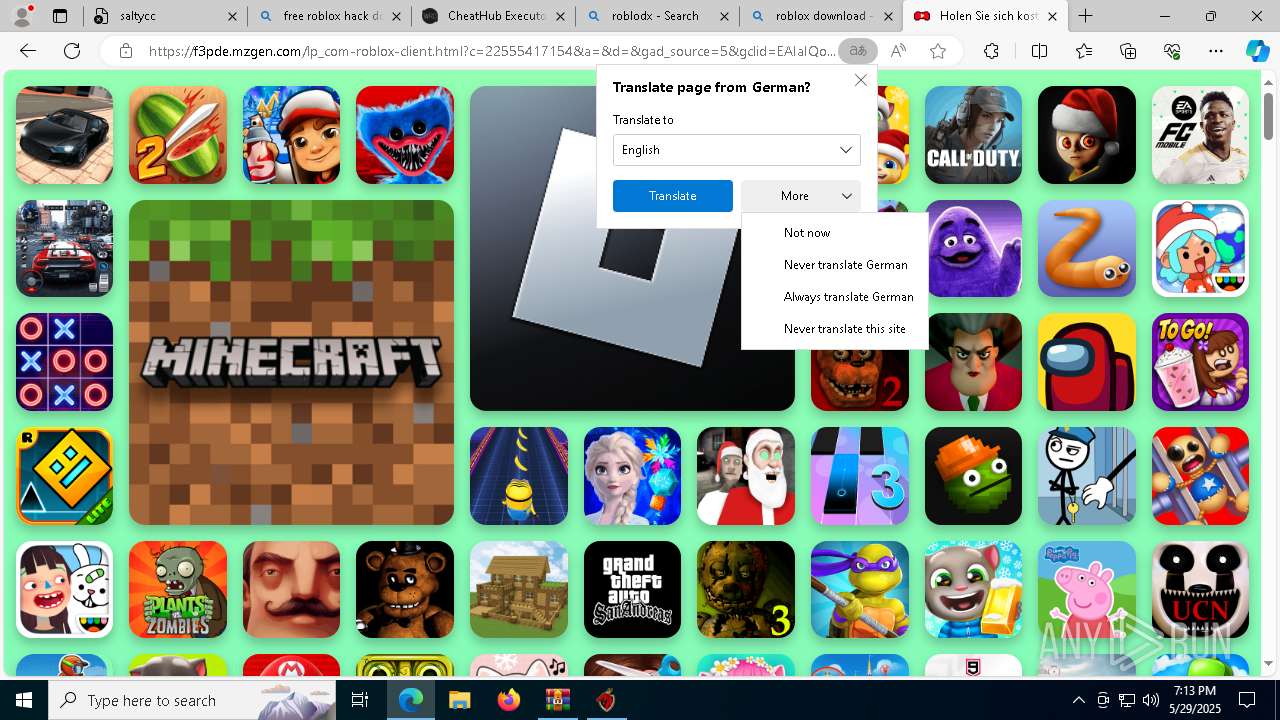1280x720 pixels.
Task: Switch to the saltycc tab
Action: [x=165, y=16]
